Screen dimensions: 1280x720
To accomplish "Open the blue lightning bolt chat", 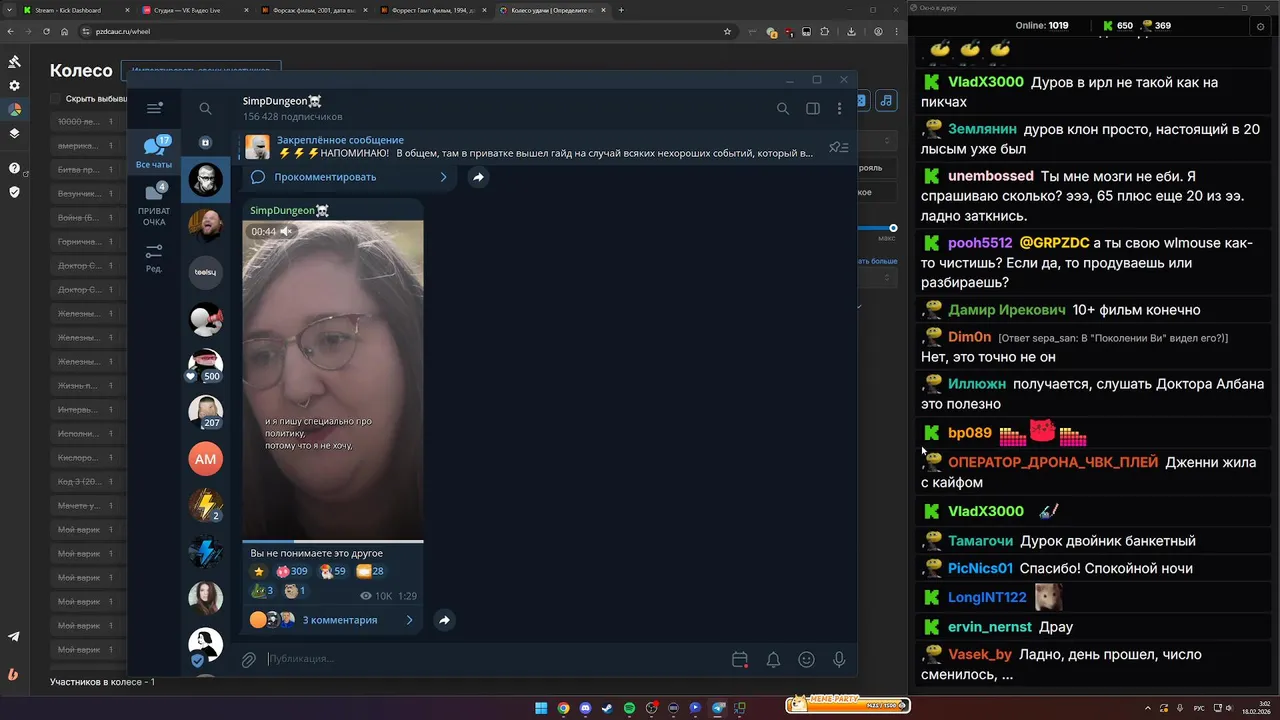I will [x=205, y=552].
